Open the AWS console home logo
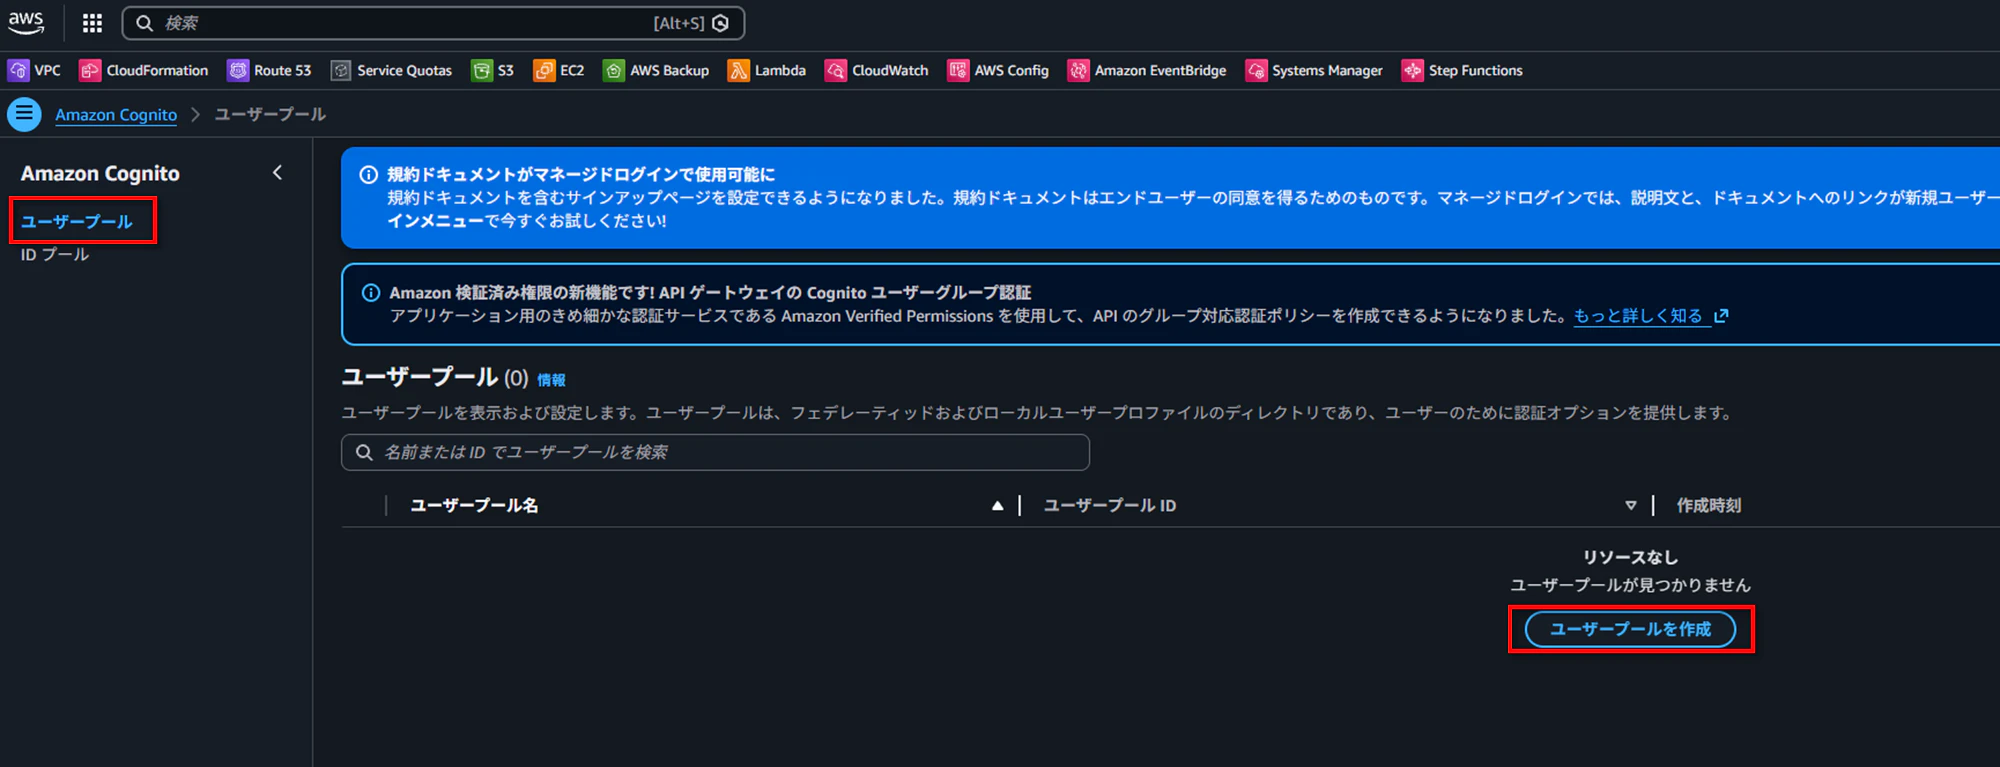The height and width of the screenshot is (767, 2000). tap(26, 22)
